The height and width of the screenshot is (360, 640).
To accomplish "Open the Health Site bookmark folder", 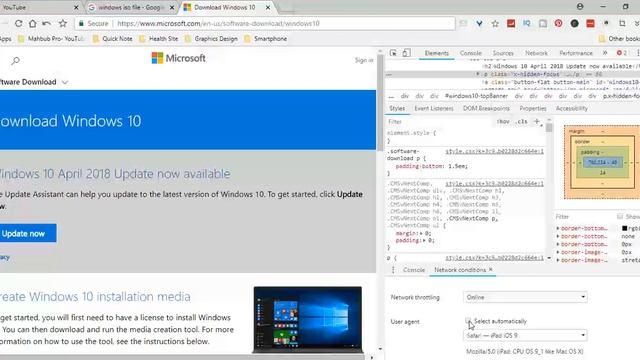I will pos(158,39).
